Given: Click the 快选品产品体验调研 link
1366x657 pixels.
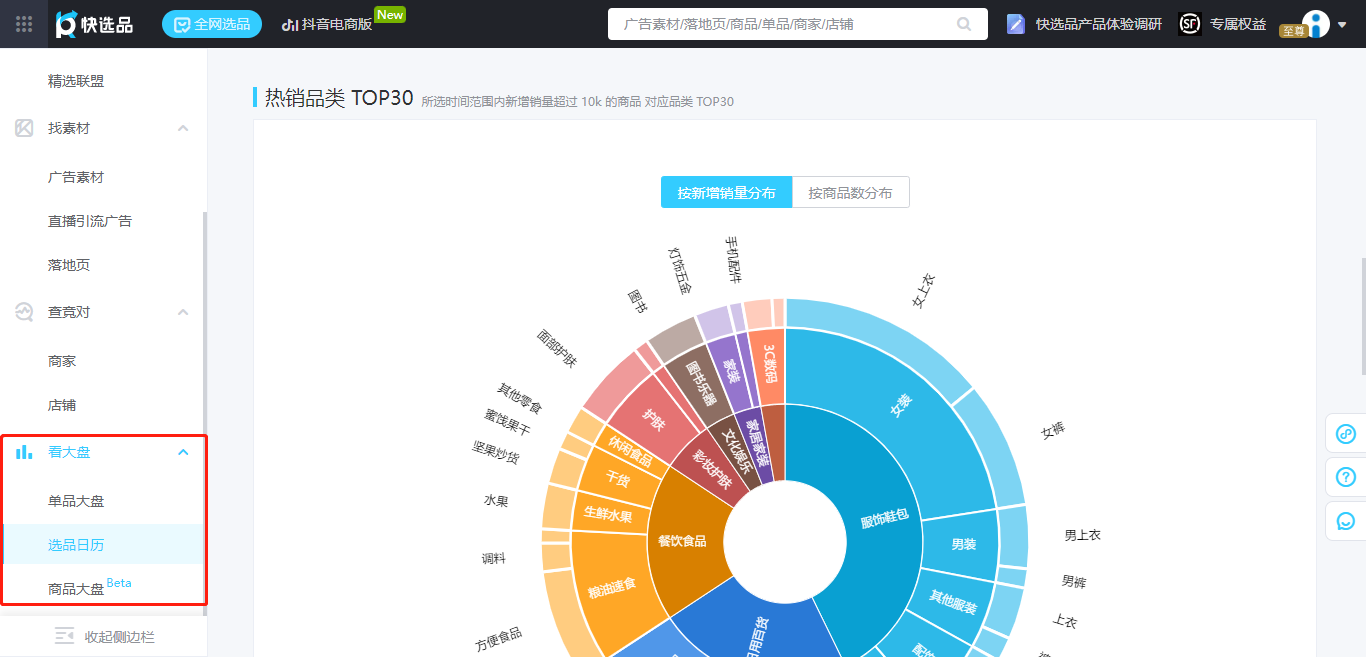Looking at the screenshot, I should coord(1099,24).
